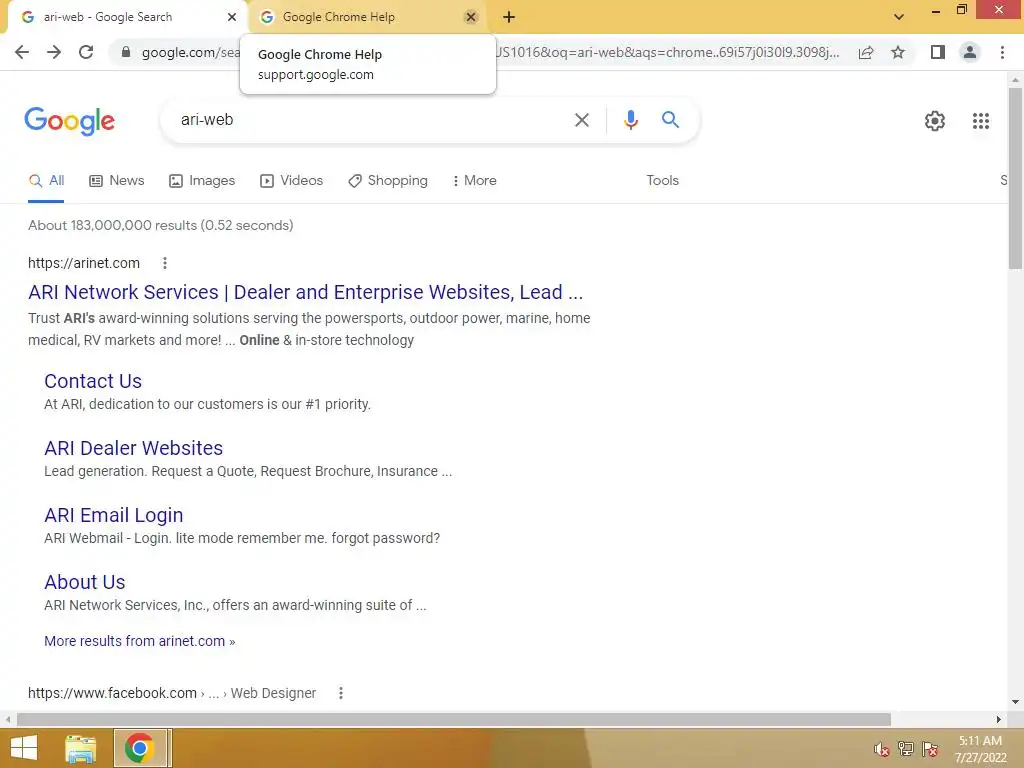Viewport: 1024px width, 768px height.
Task: Open the Action Center flag icon
Action: click(930, 749)
